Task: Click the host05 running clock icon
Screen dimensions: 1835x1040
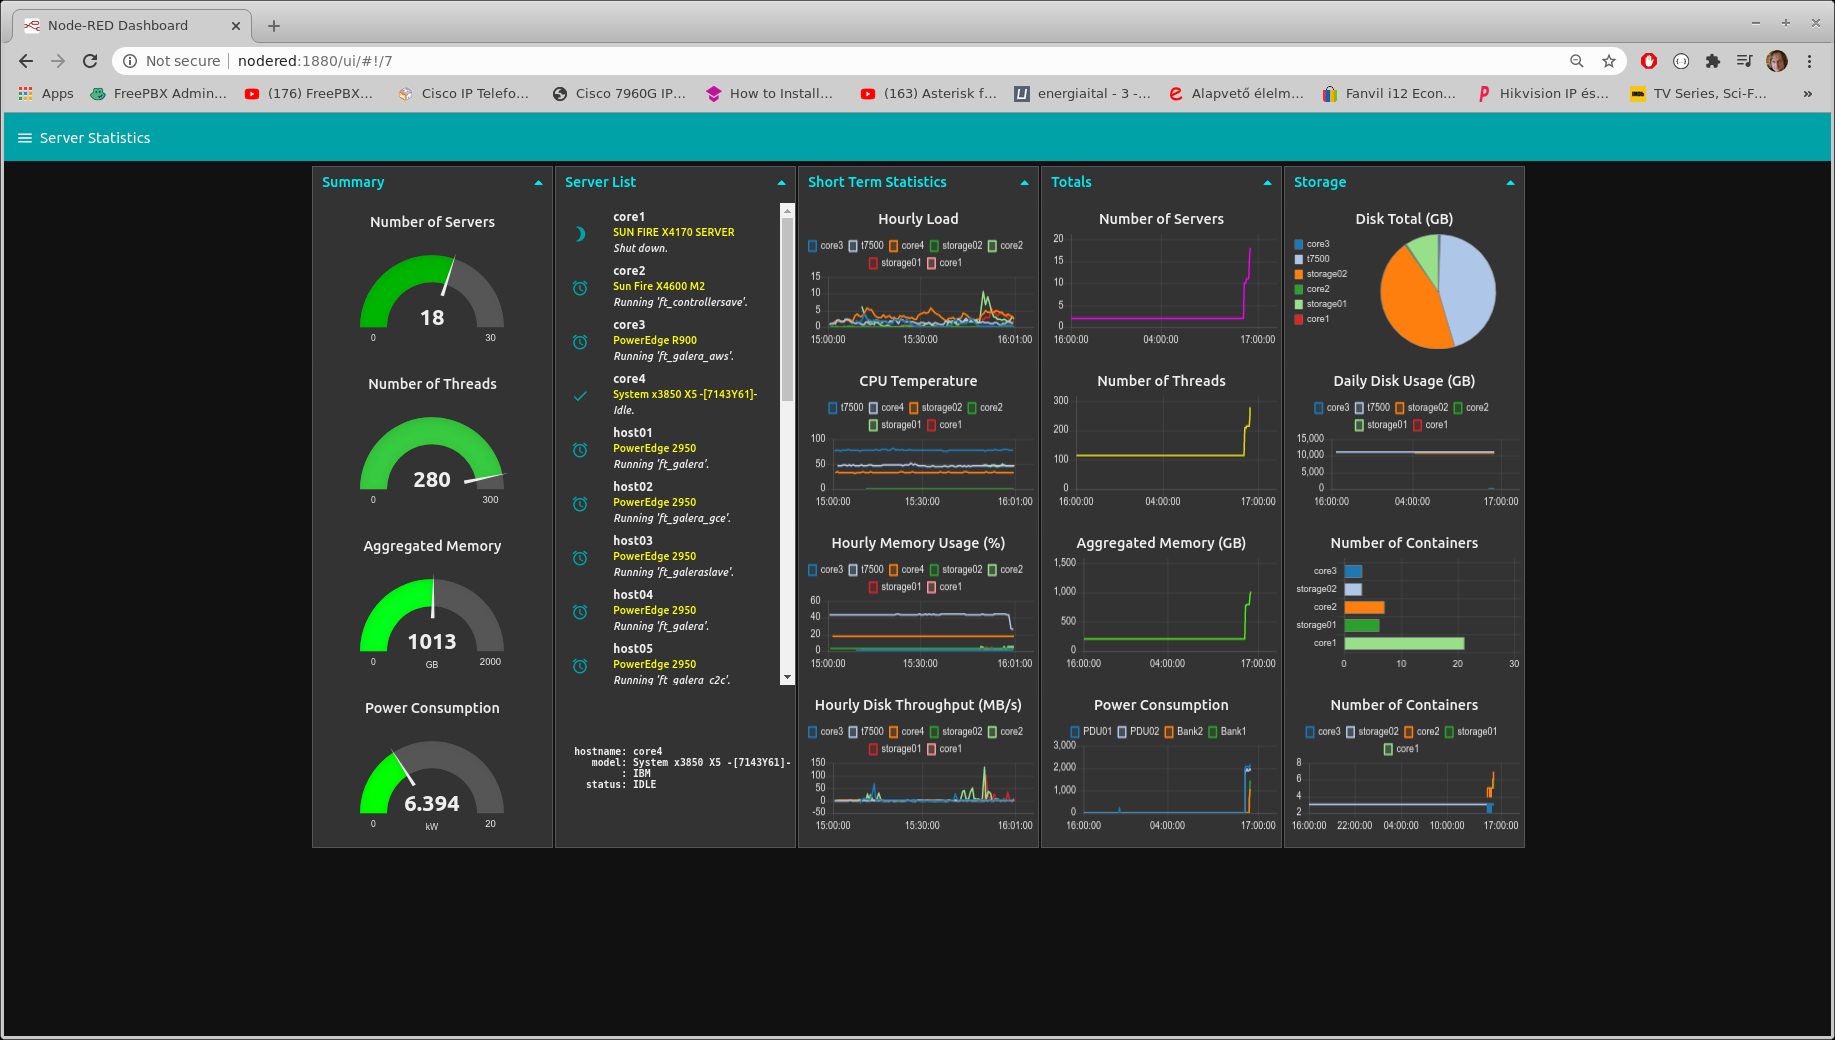Action: pos(580,666)
